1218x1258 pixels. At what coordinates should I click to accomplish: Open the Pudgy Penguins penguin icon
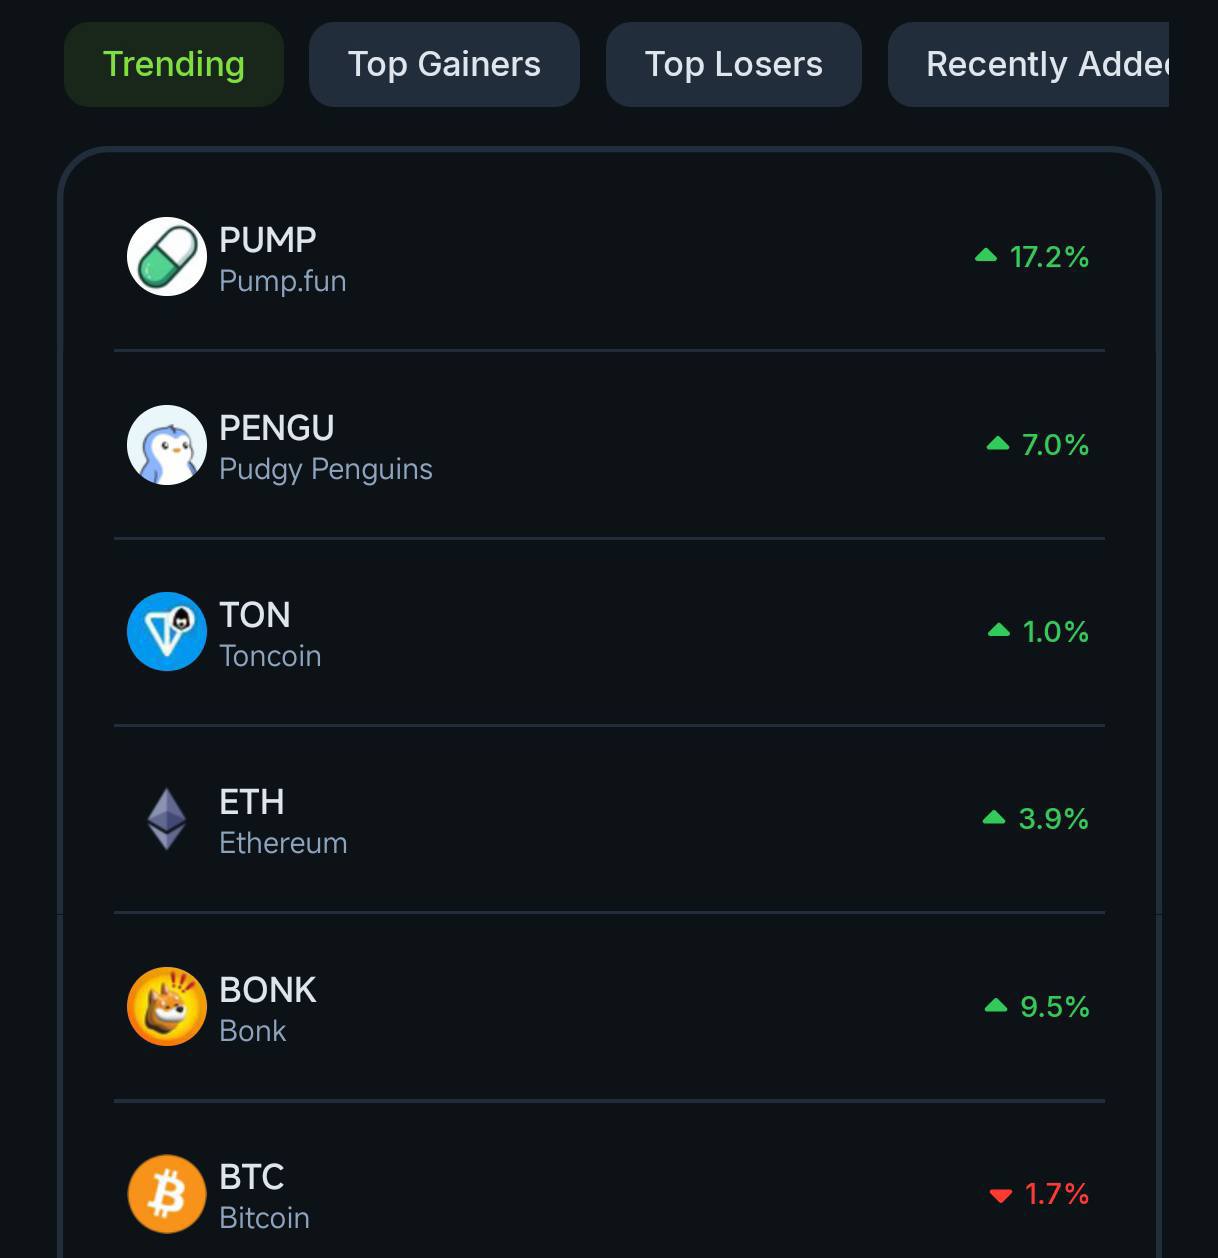point(167,445)
